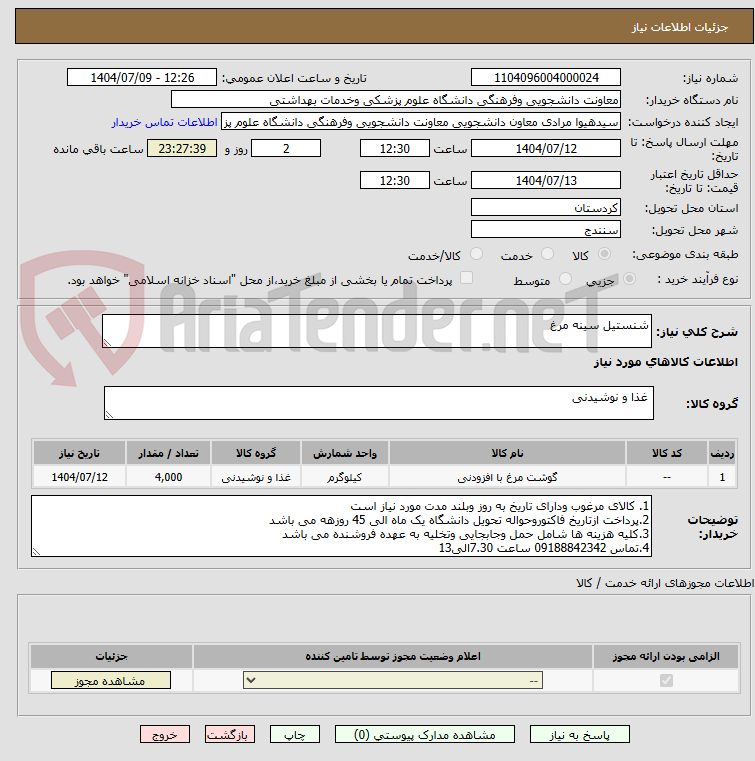Click the شماره نیاز number field
This screenshot has width=755, height=761.
point(546,77)
